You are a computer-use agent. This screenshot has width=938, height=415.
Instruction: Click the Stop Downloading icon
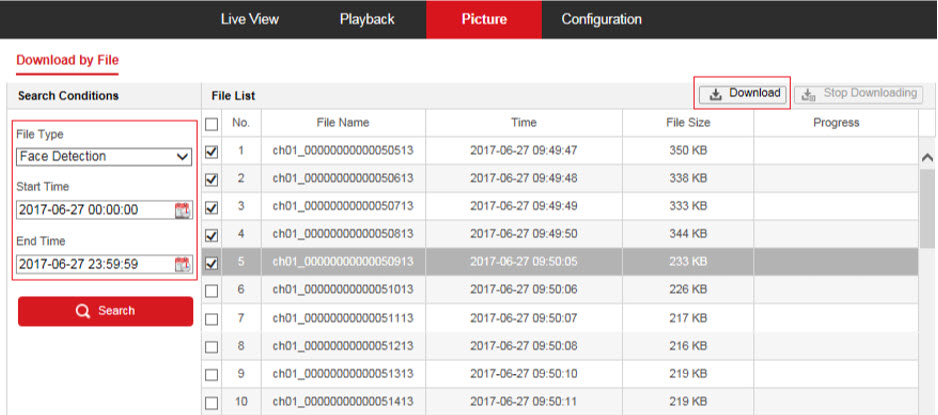pos(809,94)
